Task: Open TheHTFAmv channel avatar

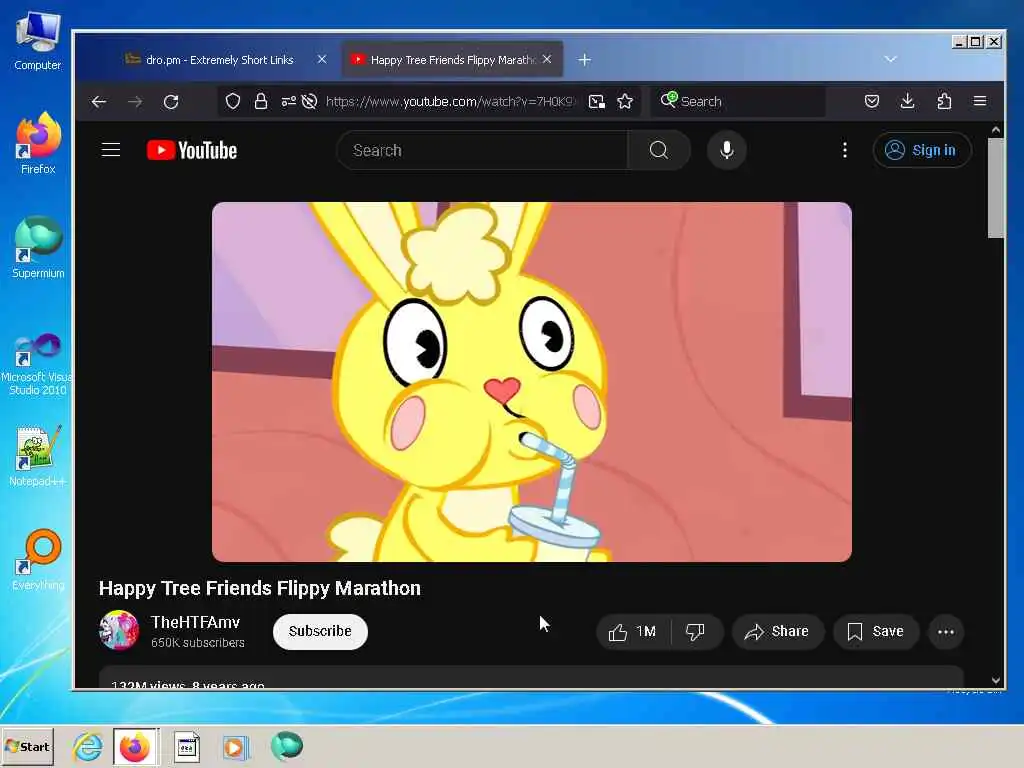Action: (119, 631)
